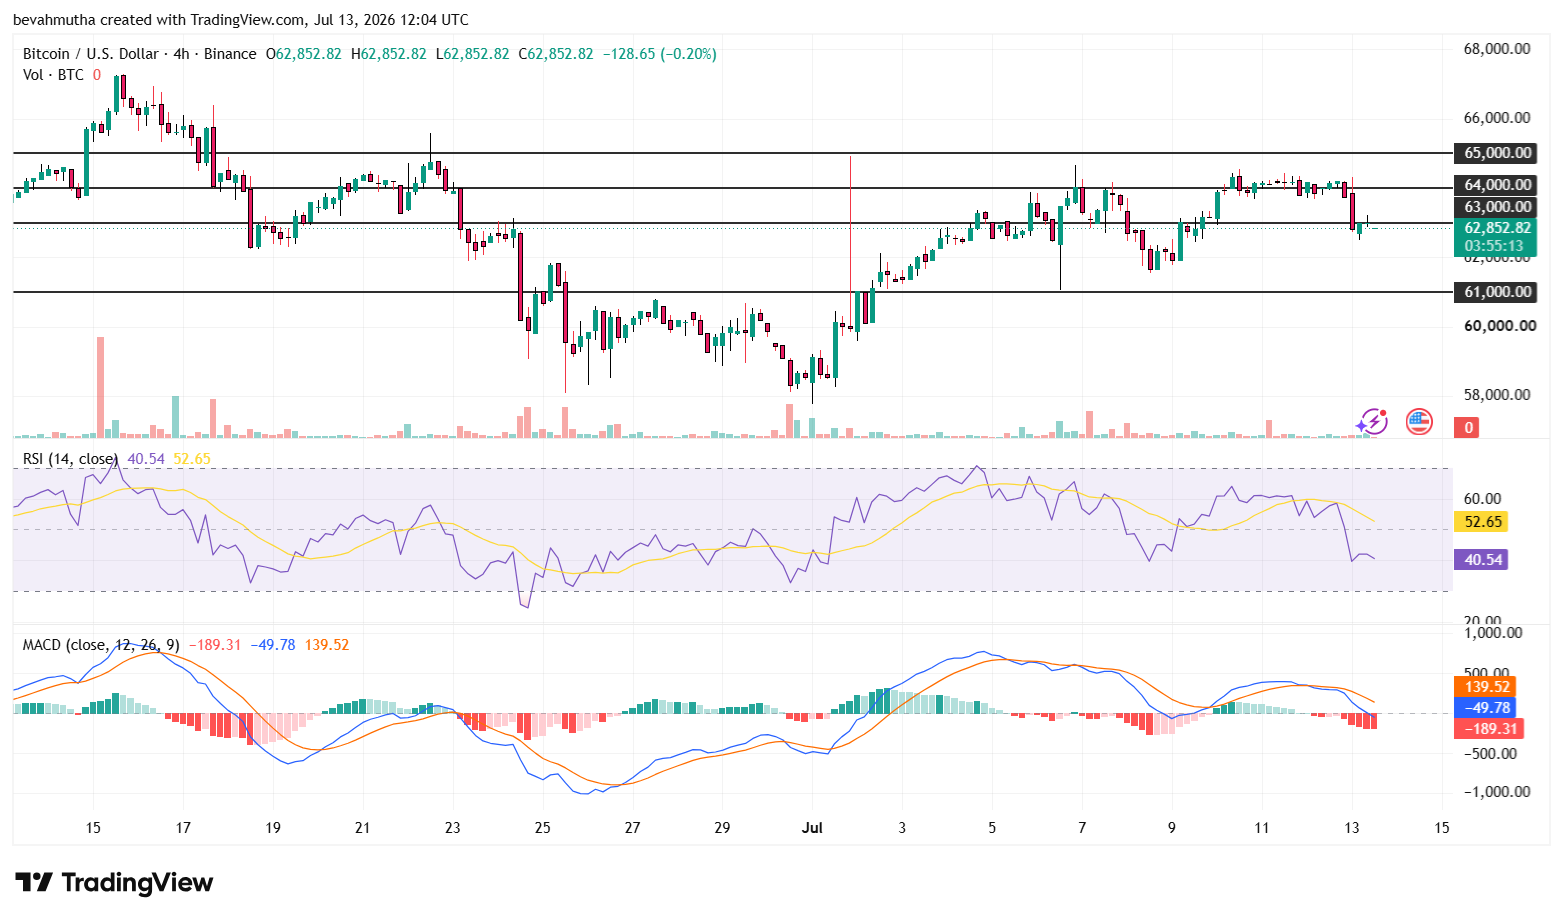Click the header text bevahmutha created with TradingView.com
The width and height of the screenshot is (1563, 920).
[x=159, y=20]
